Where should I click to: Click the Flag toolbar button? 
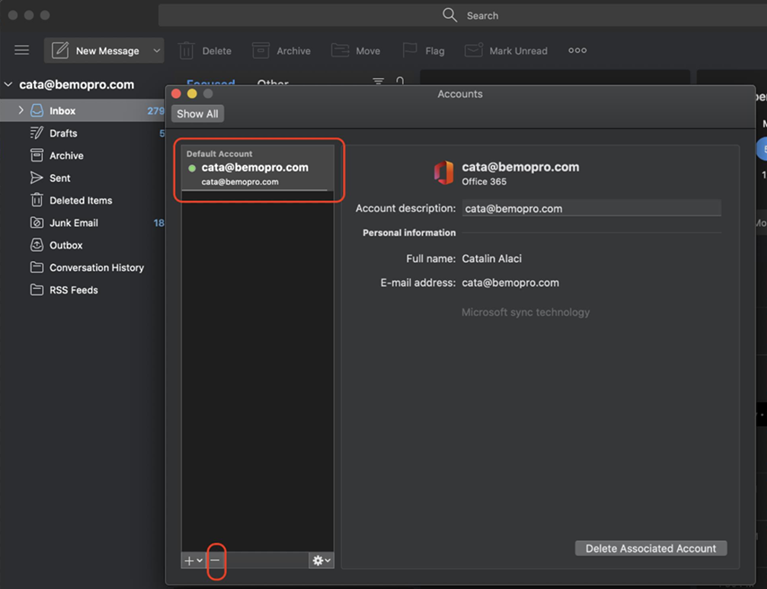[424, 50]
